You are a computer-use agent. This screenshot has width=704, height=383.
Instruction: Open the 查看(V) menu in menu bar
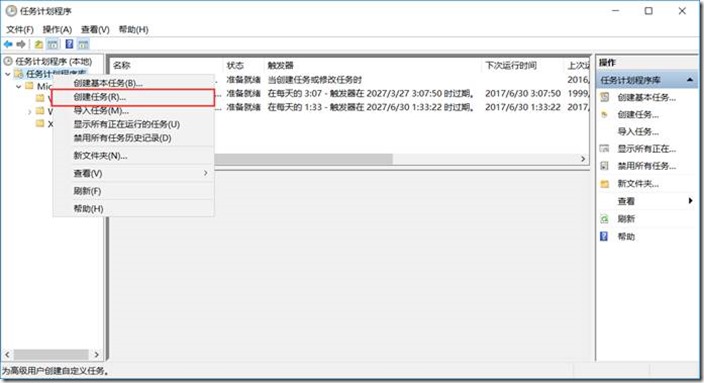point(95,30)
